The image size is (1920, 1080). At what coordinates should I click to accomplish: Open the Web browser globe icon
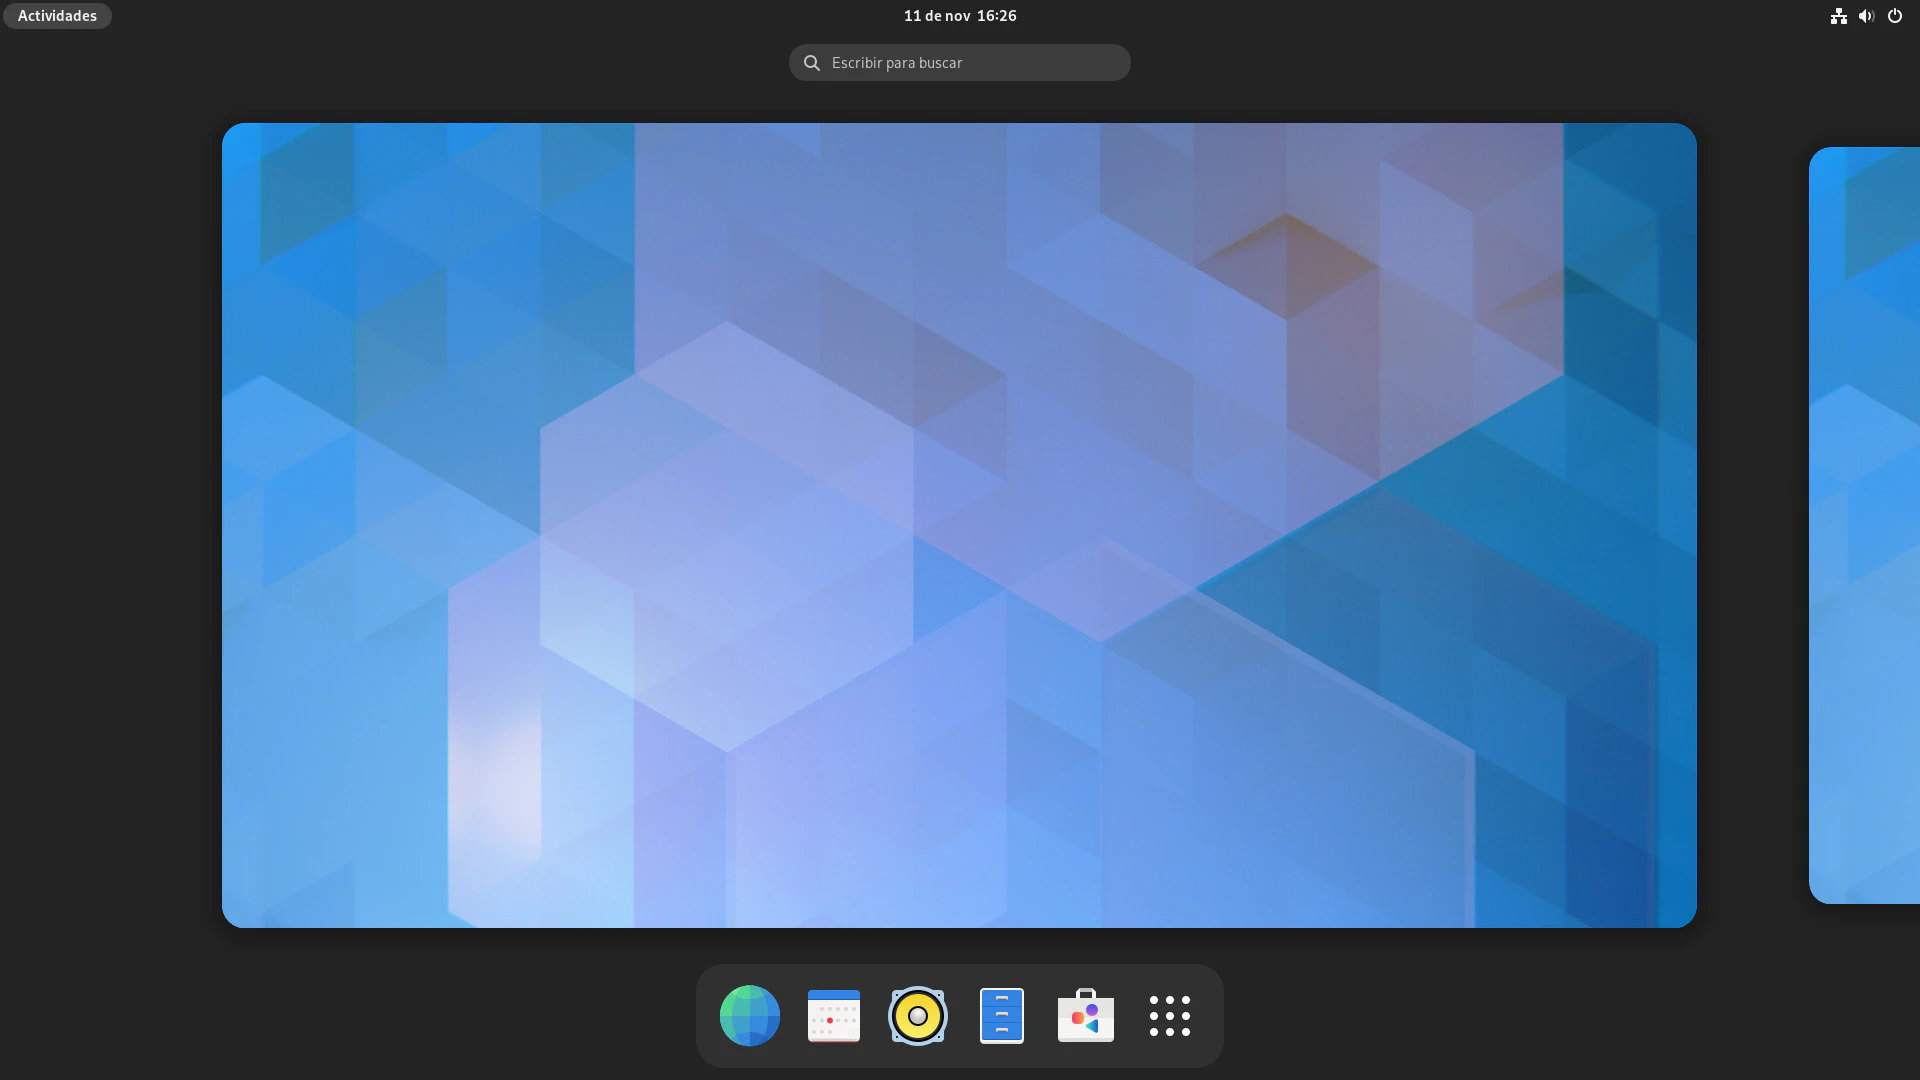point(749,1015)
